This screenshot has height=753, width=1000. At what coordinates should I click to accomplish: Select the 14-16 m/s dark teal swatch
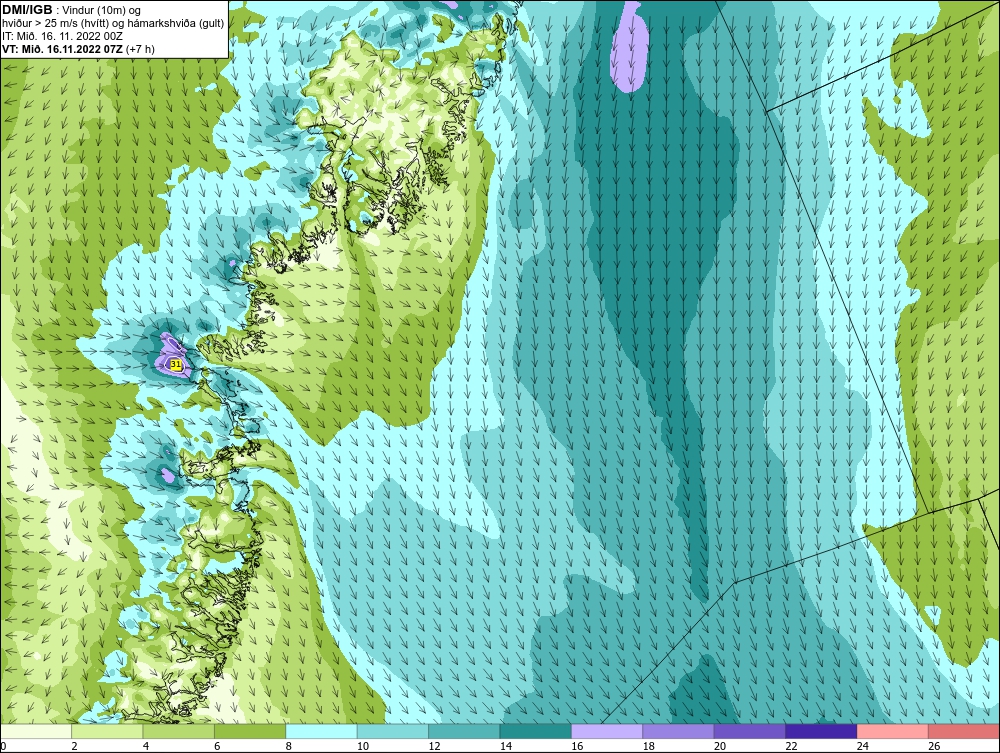click(x=536, y=731)
